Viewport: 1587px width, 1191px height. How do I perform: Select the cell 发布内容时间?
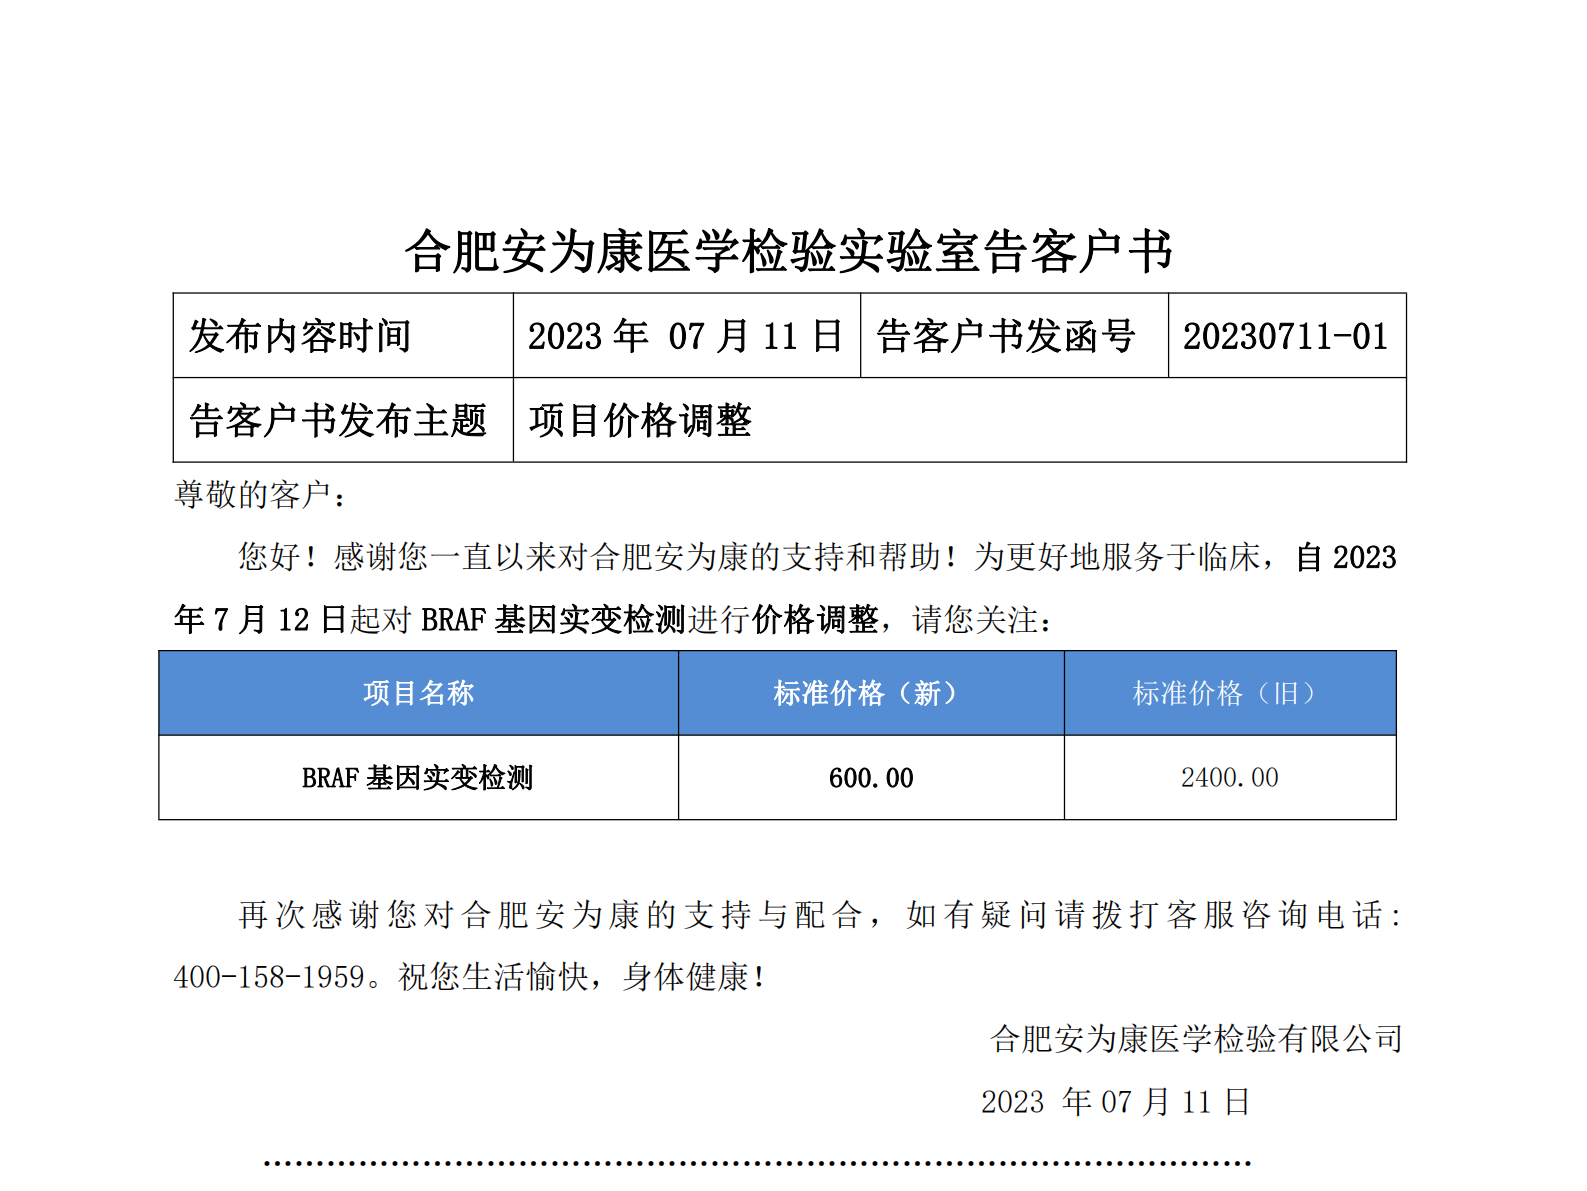[343, 336]
